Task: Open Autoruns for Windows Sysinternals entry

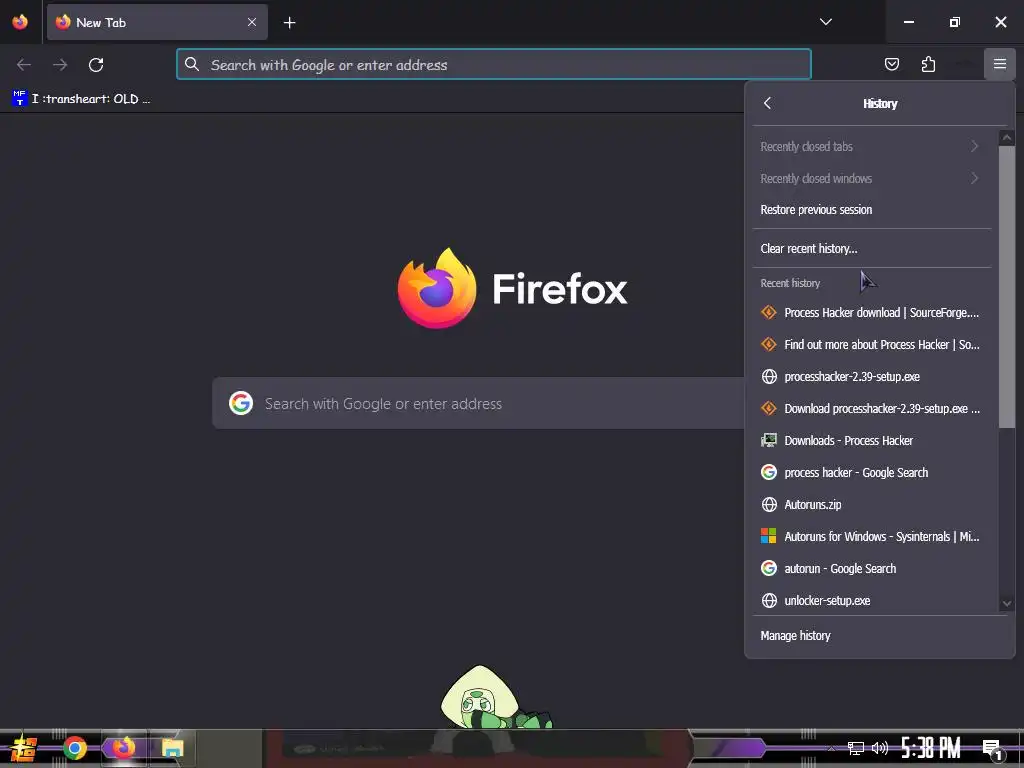Action: click(x=871, y=537)
